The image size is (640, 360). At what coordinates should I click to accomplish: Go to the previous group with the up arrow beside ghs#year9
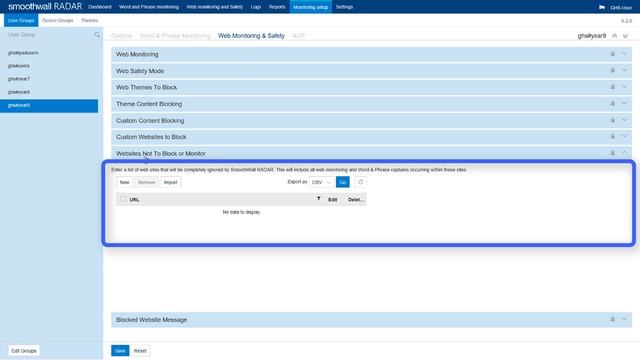click(615, 36)
